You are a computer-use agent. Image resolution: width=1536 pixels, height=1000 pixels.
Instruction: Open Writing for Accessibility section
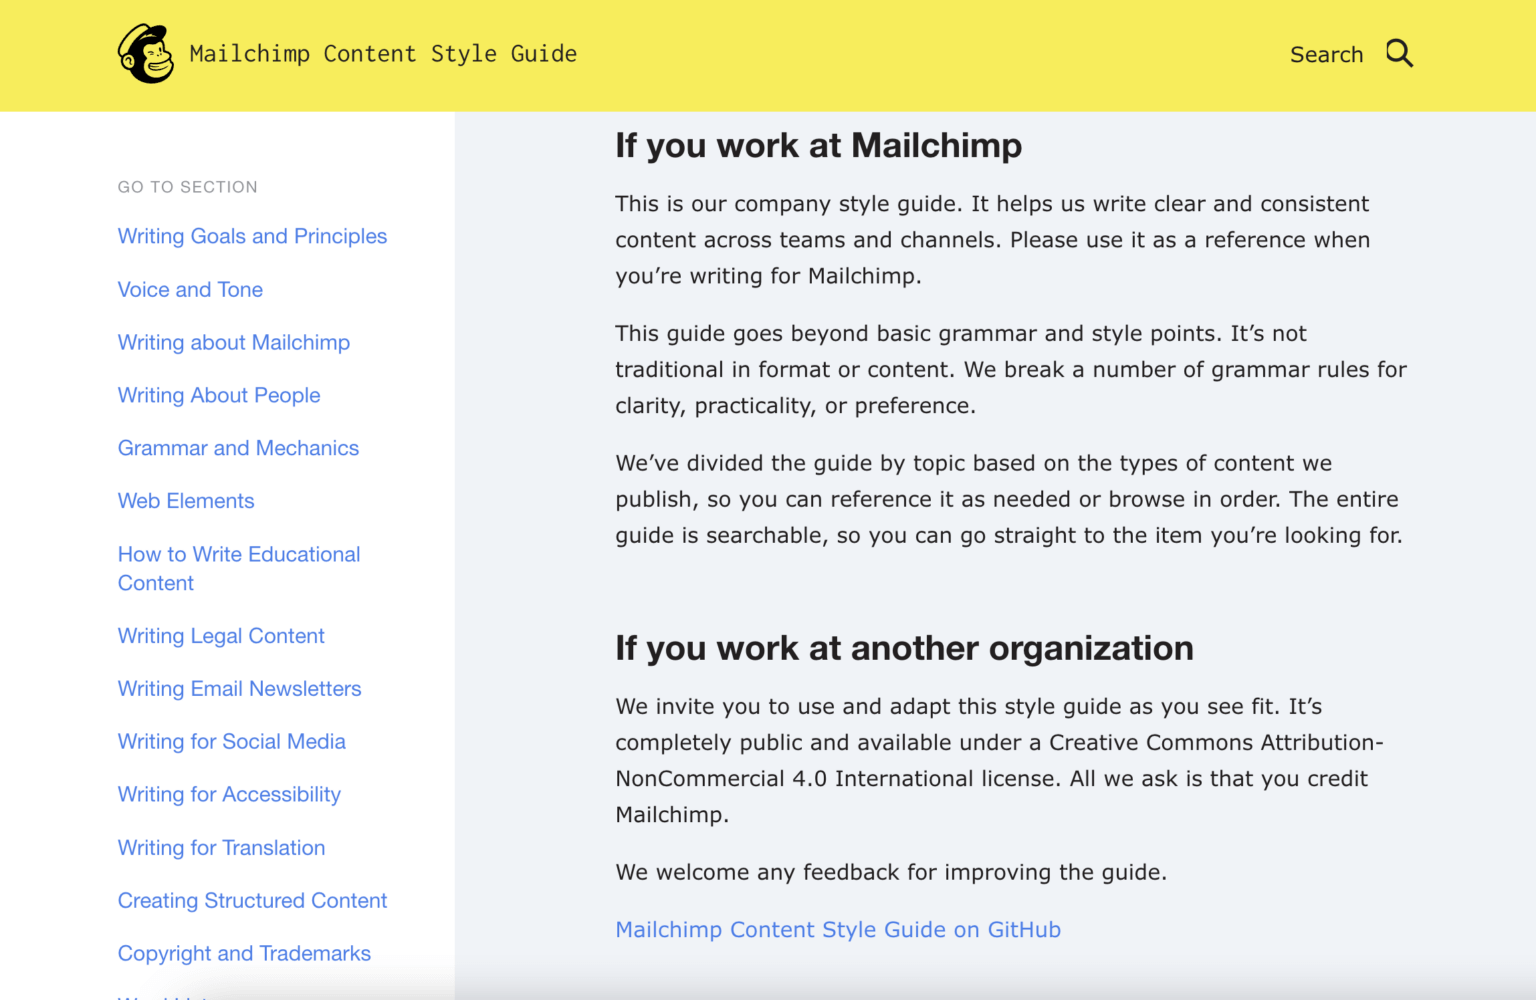coord(229,795)
